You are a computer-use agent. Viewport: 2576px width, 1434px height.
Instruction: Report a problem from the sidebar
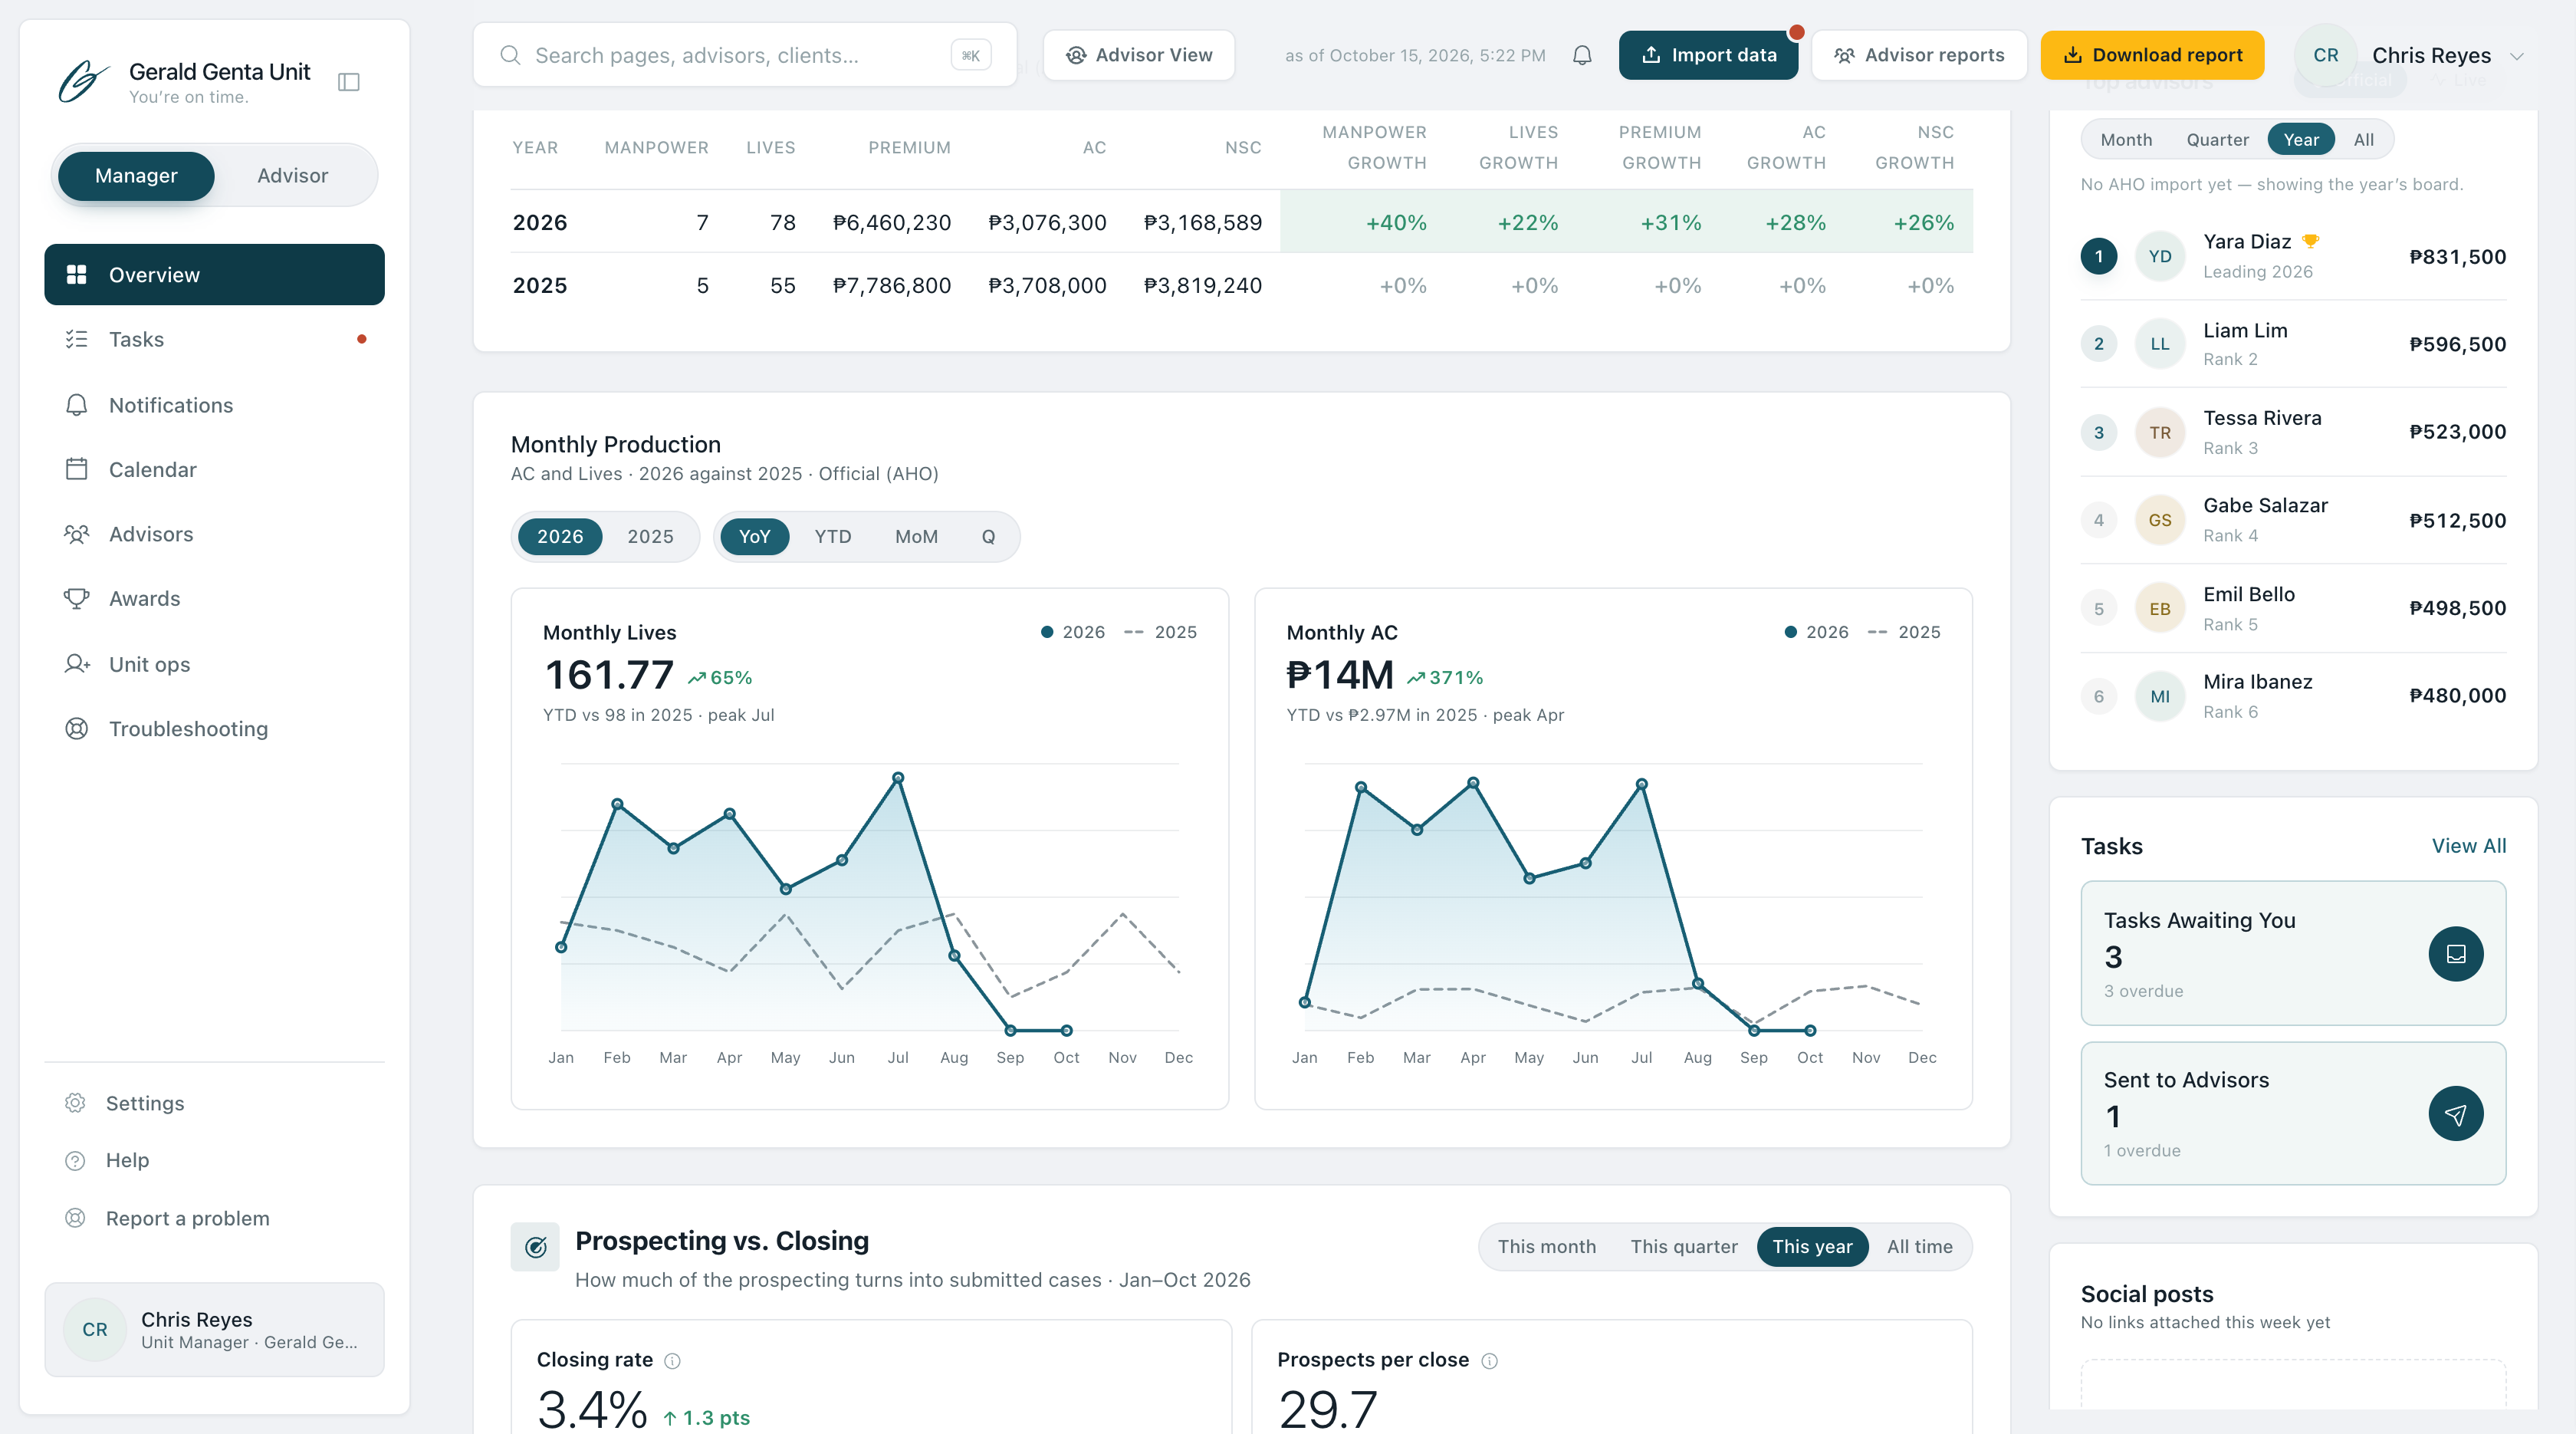coord(214,1218)
